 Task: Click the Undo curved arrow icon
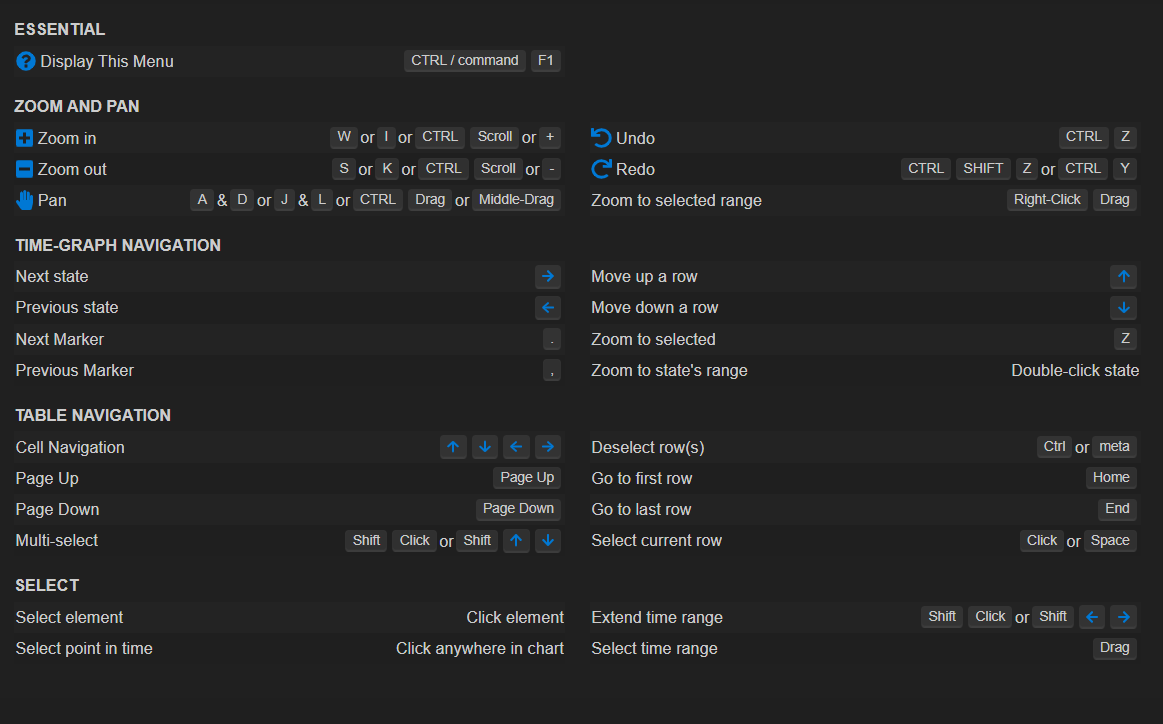(x=601, y=138)
